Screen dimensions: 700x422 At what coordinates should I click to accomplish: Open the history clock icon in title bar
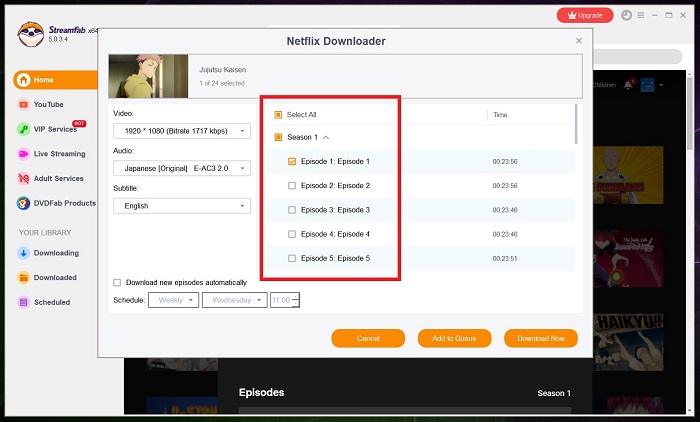coord(626,15)
